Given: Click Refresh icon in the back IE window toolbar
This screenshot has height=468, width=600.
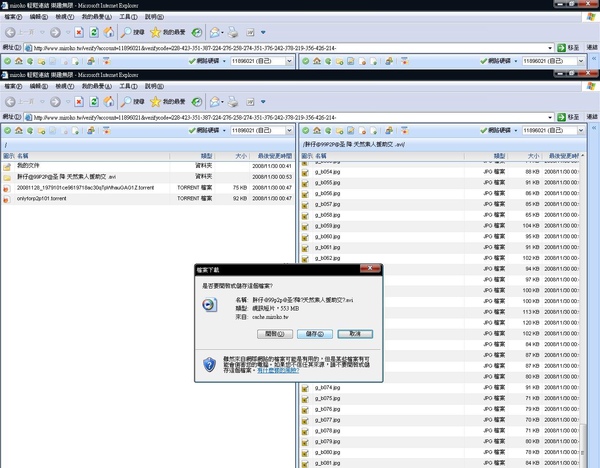Looking at the screenshot, I should click(x=94, y=33).
